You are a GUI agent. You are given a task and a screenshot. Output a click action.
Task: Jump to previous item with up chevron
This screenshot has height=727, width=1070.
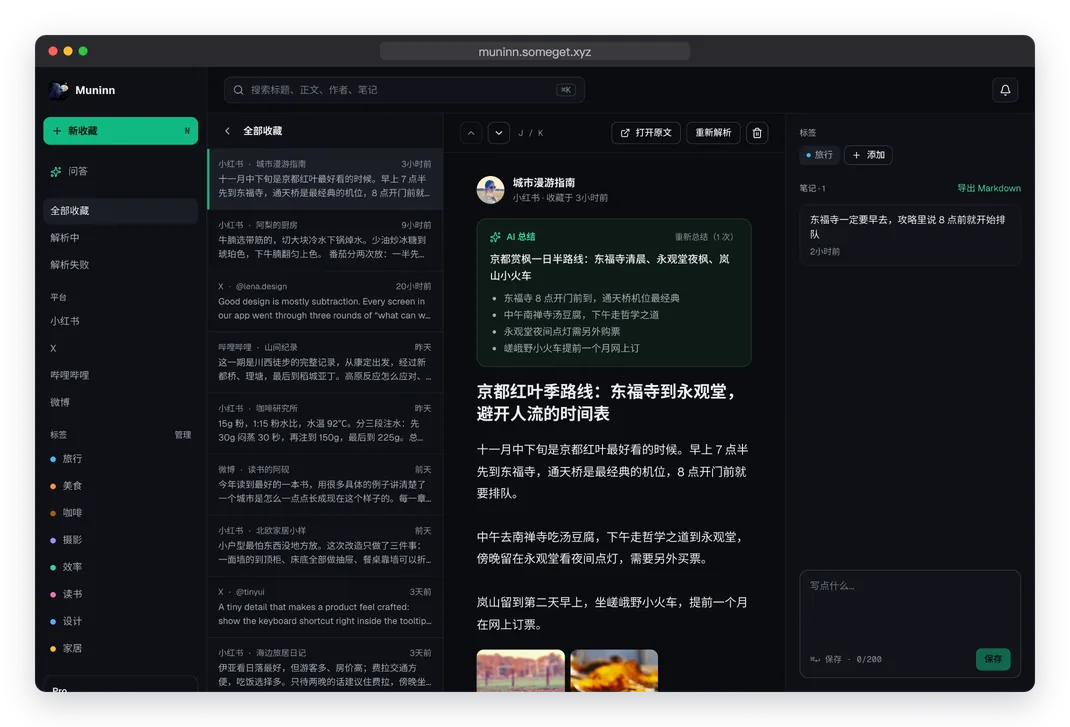[x=471, y=133]
